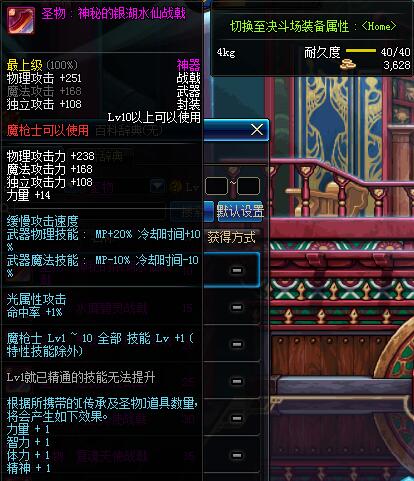
Task: Click the dimmed search text field
Action: (83, 211)
